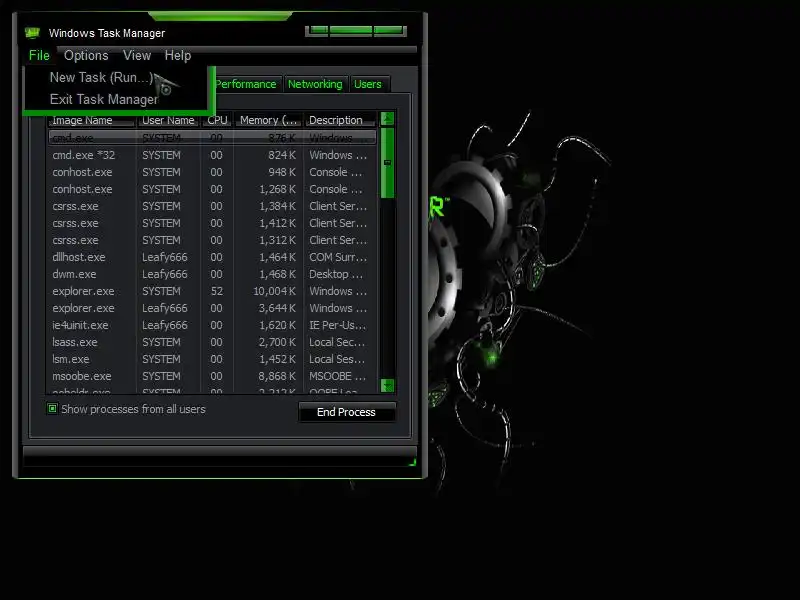Sort by the Image Name column header
The width and height of the screenshot is (800, 600).
click(91, 120)
